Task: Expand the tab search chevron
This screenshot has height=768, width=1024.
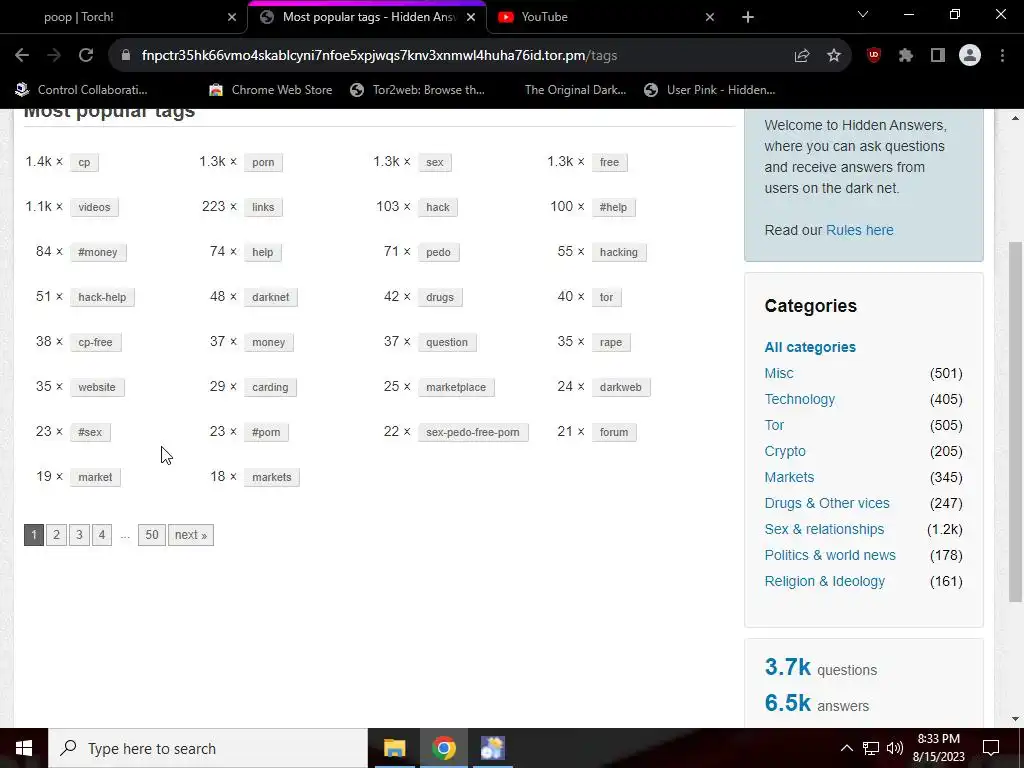Action: (x=863, y=14)
